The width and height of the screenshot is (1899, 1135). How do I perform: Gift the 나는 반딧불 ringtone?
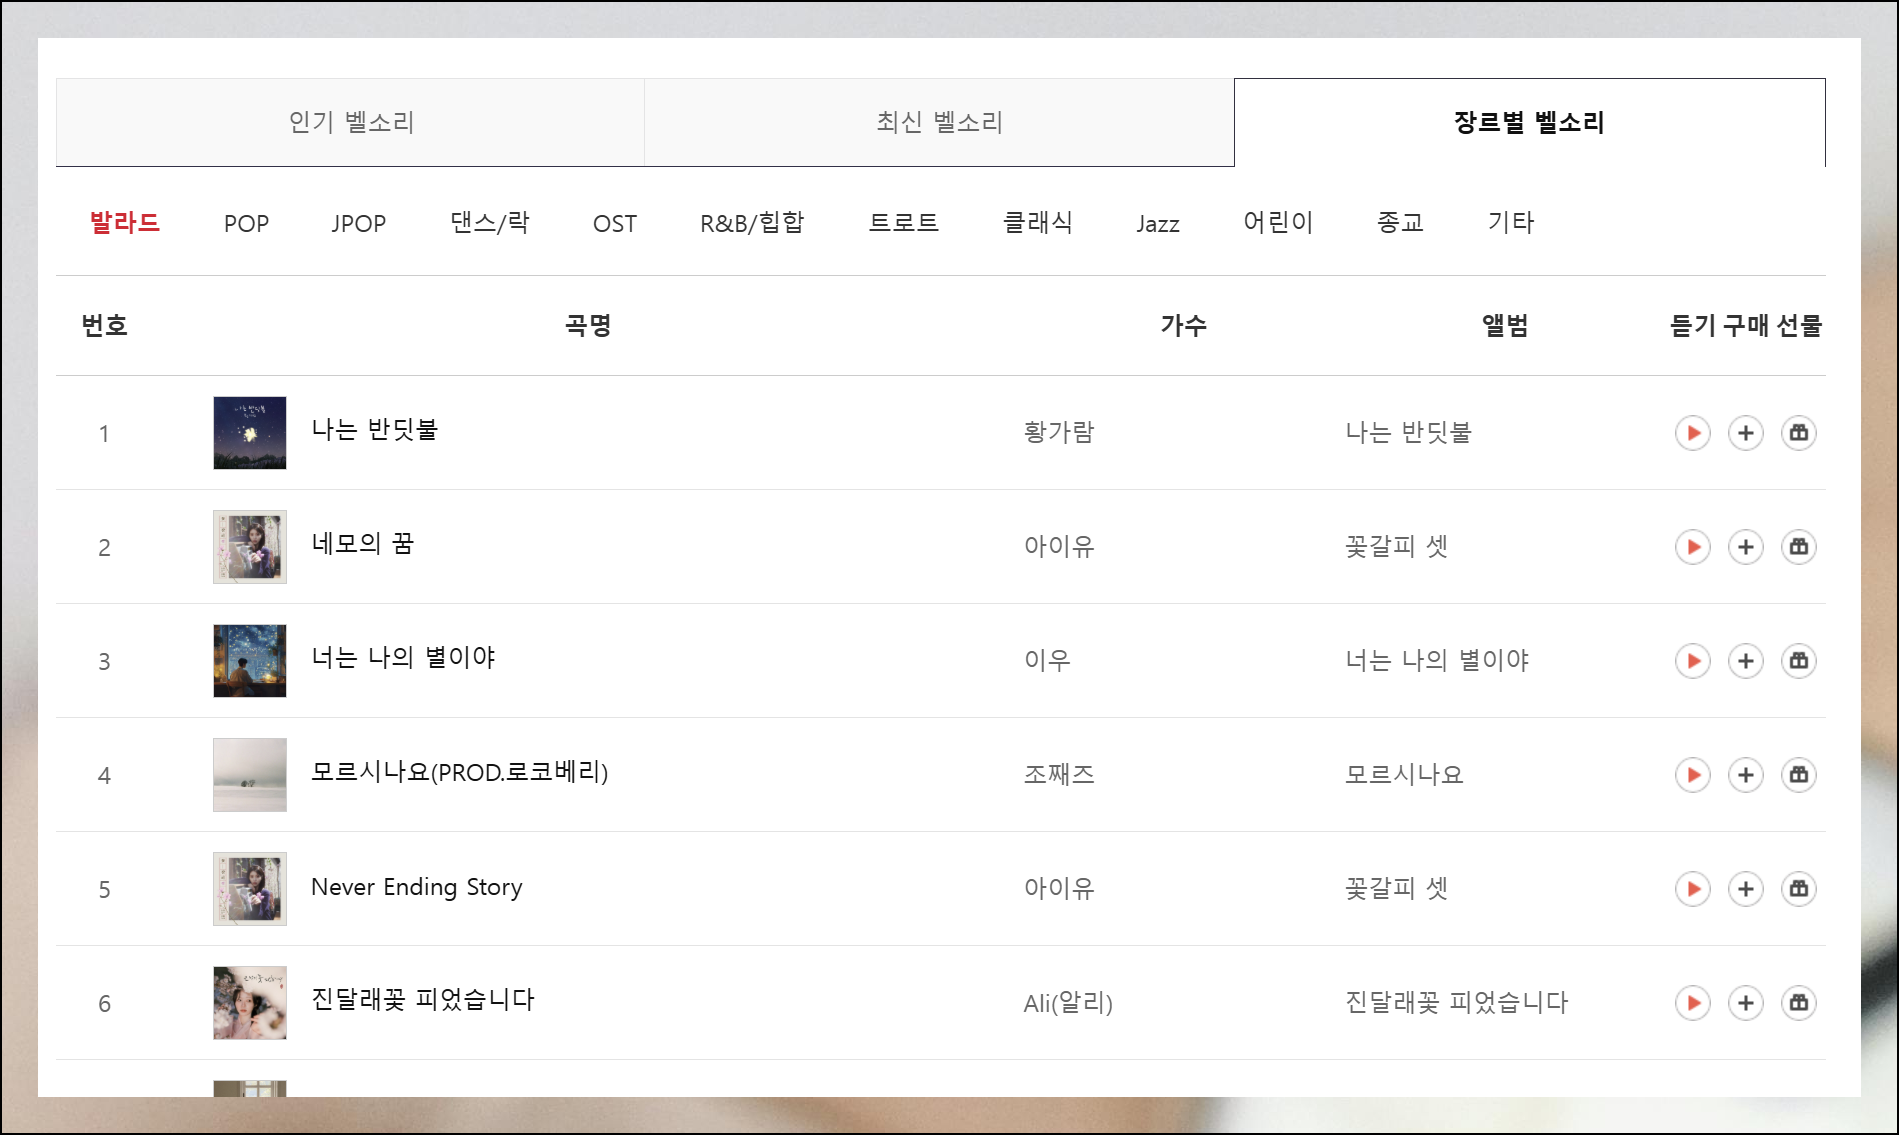point(1799,433)
